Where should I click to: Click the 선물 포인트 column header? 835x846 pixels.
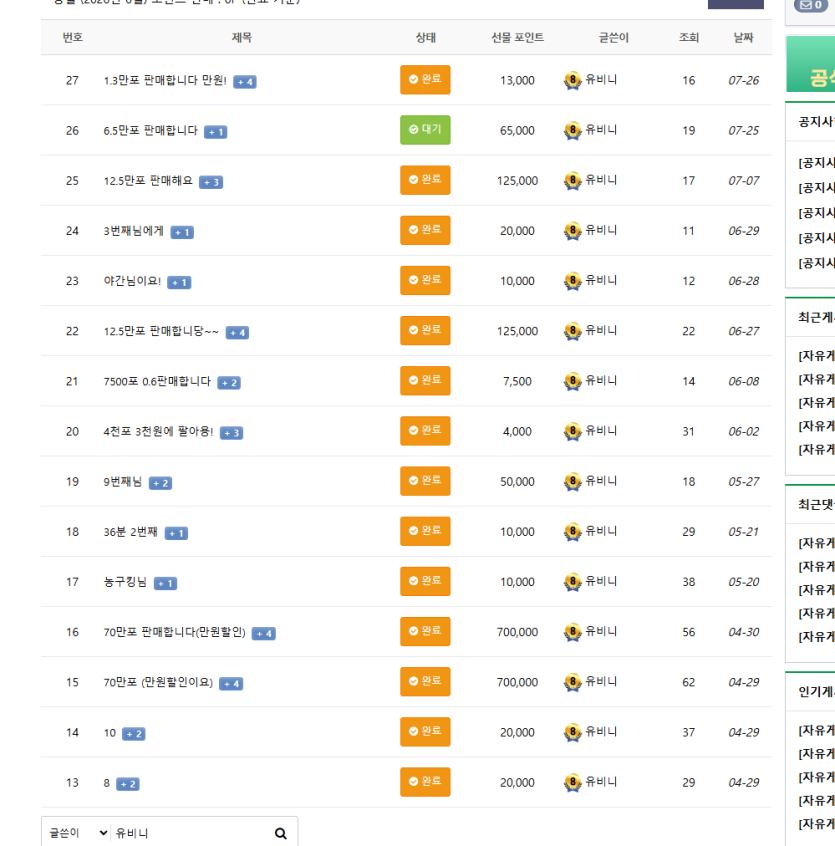tap(517, 38)
